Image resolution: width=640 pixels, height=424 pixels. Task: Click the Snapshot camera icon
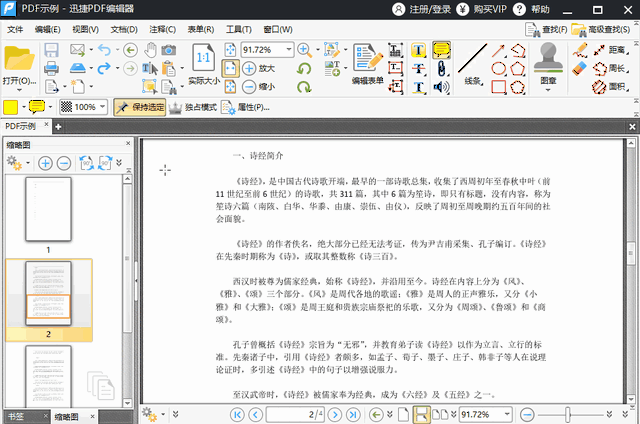click(169, 50)
